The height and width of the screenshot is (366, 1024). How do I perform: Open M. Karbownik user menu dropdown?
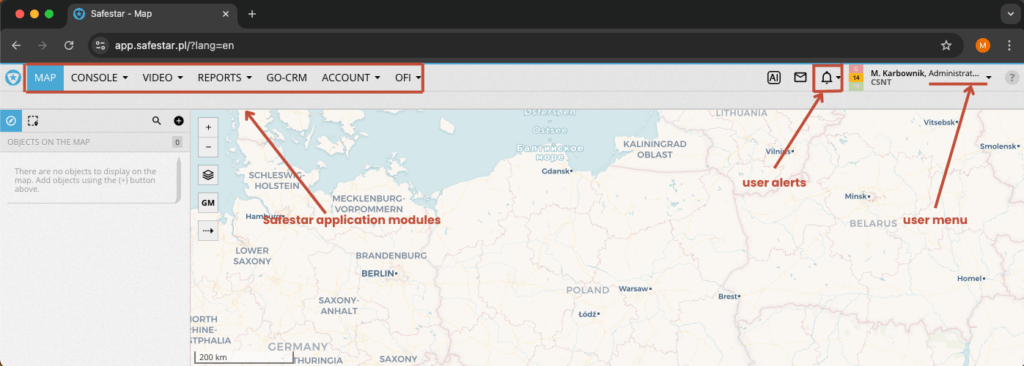[989, 78]
